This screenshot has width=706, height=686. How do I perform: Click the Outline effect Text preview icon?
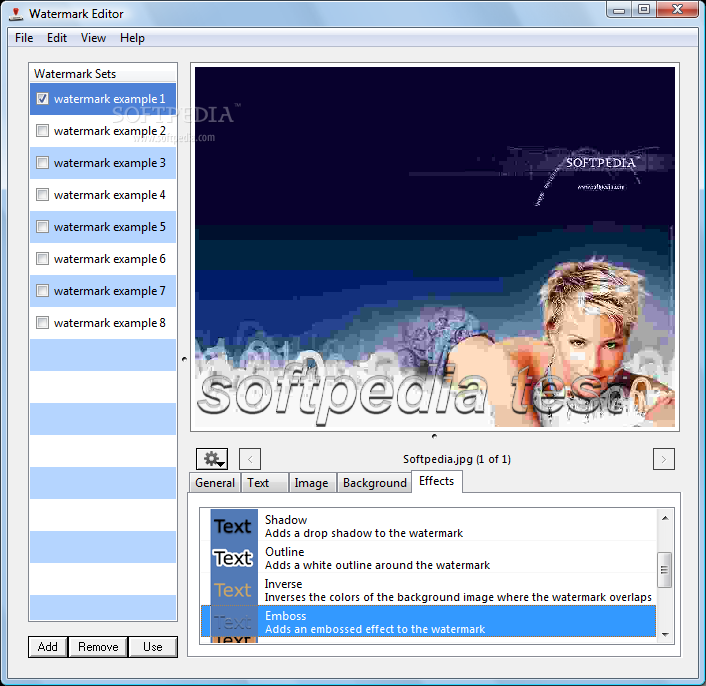(x=234, y=557)
